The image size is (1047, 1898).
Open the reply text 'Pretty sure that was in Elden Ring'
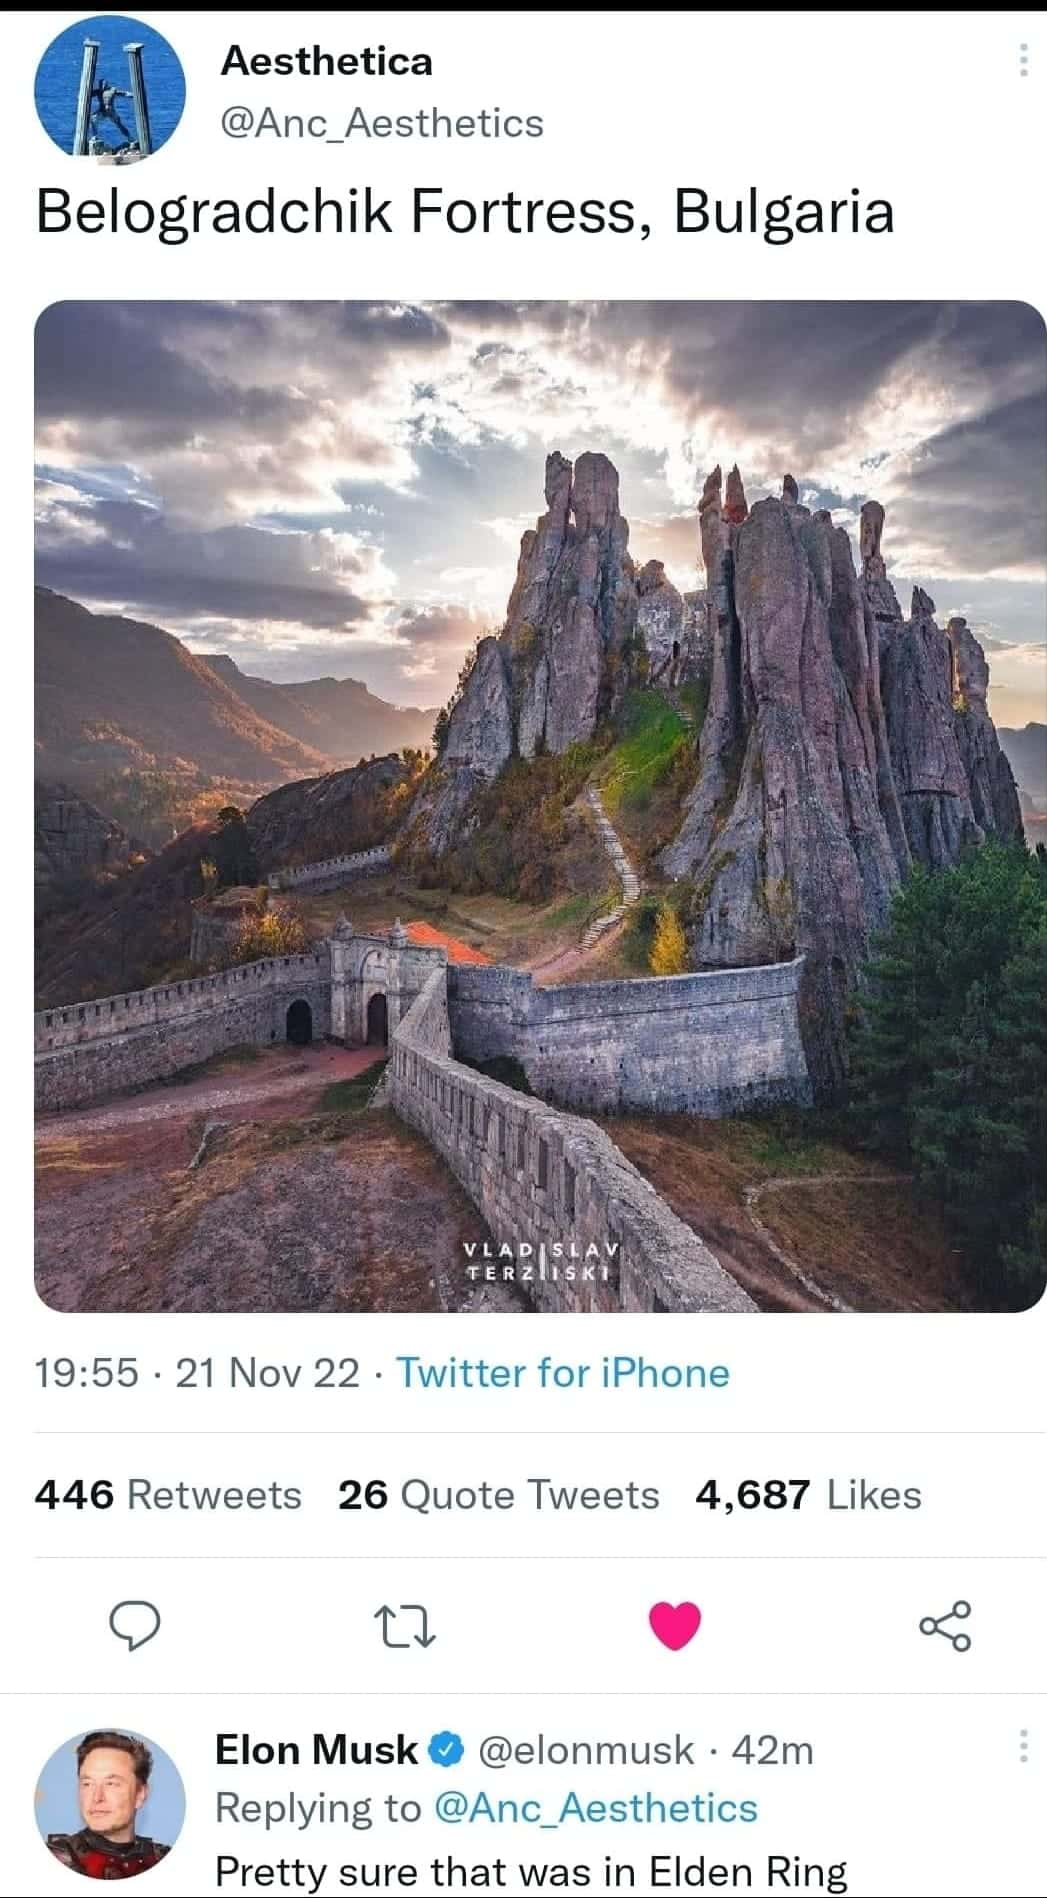click(531, 1870)
